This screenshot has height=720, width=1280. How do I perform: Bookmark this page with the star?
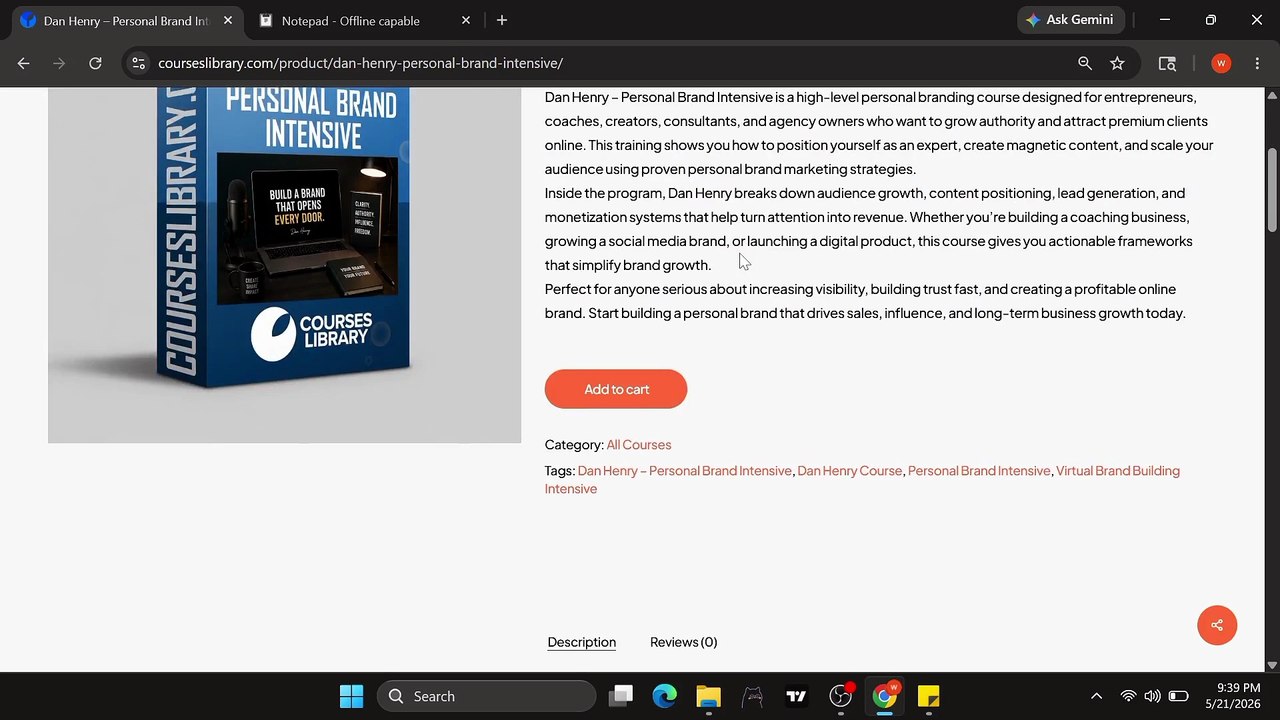coord(1117,63)
